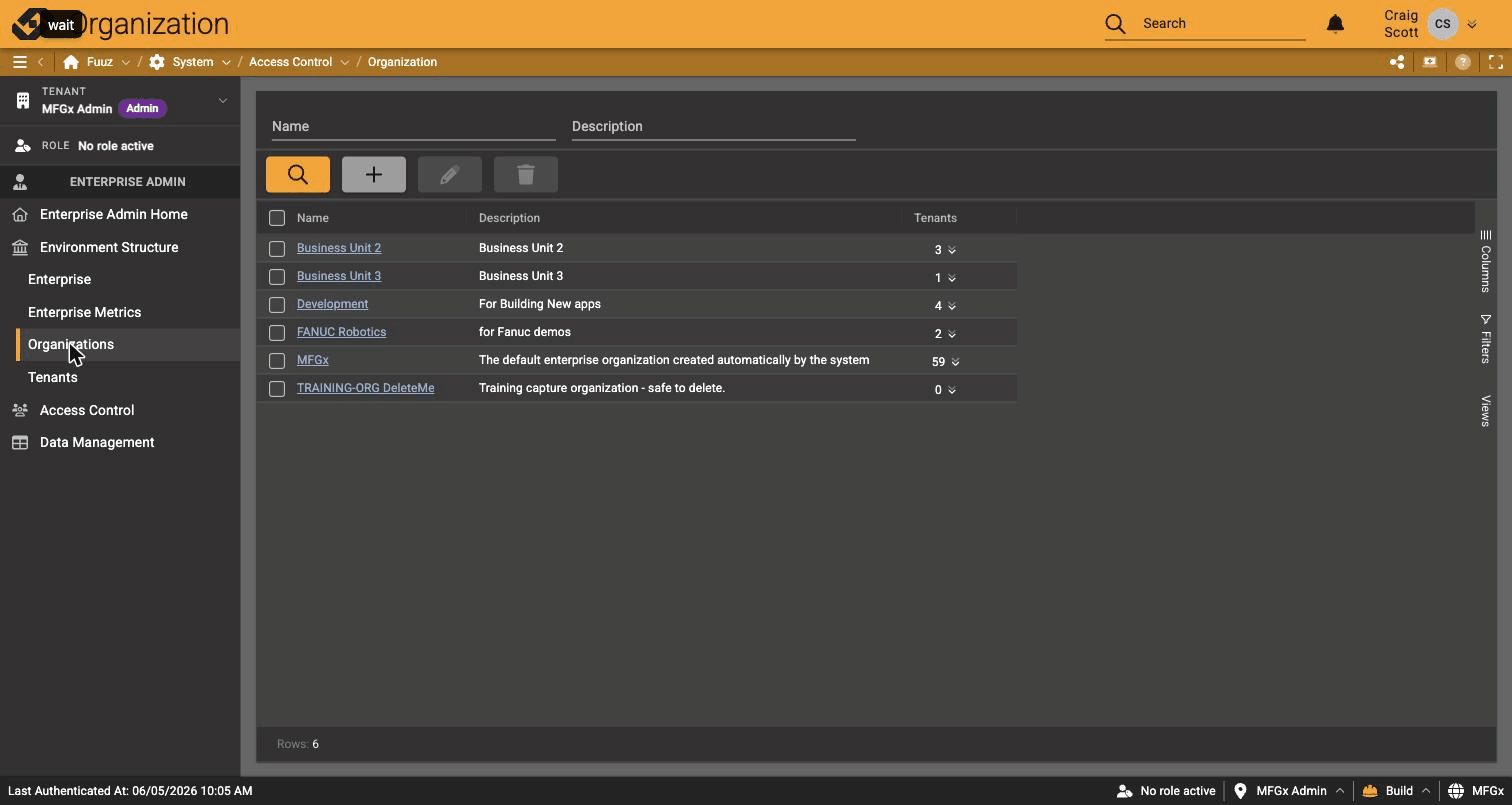Select Enterprise Metrics in sidebar
This screenshot has height=805, width=1512.
[85, 312]
